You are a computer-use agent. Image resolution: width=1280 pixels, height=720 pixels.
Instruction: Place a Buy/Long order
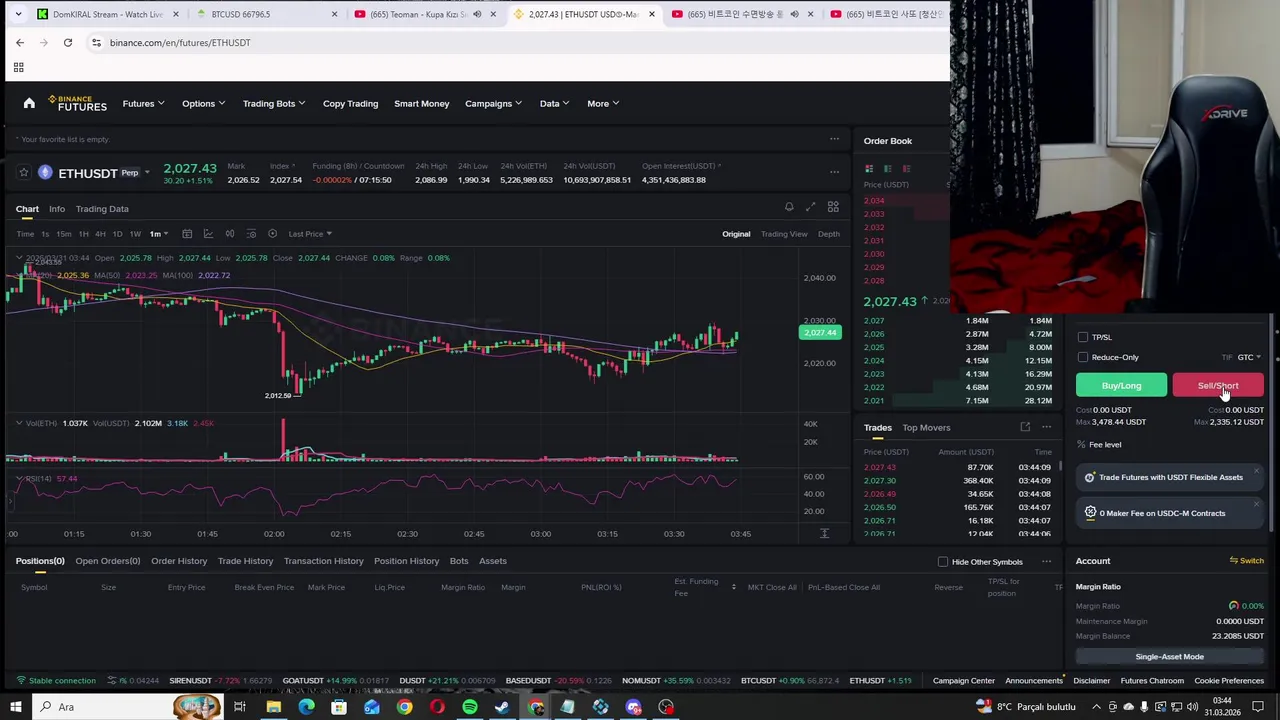tap(1121, 386)
